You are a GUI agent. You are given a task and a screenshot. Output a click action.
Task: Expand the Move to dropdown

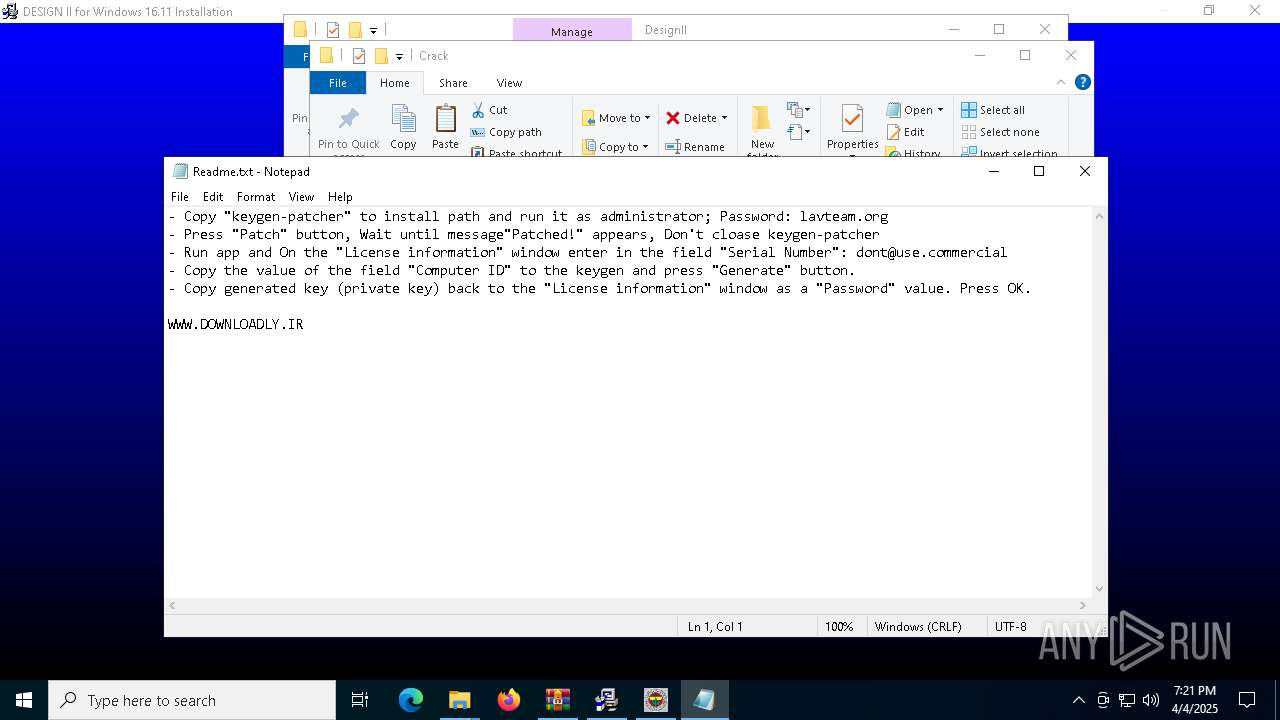[647, 118]
